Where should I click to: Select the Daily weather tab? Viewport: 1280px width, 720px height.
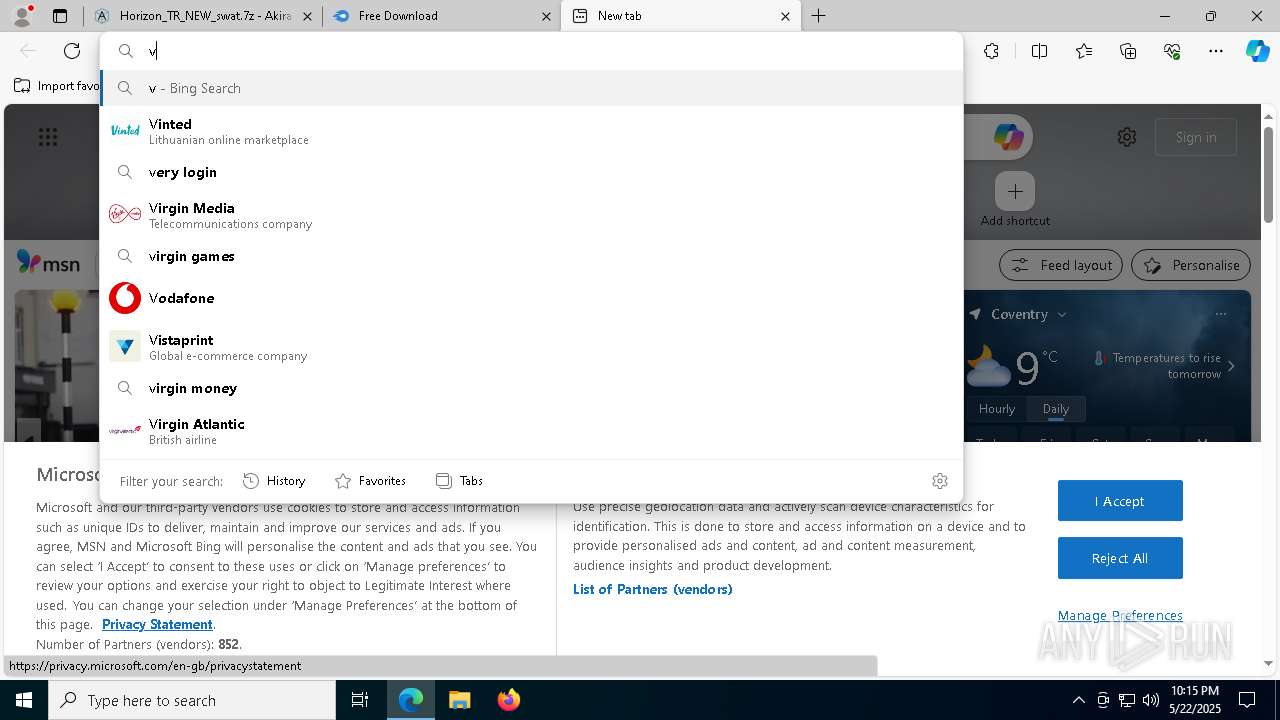point(1056,409)
